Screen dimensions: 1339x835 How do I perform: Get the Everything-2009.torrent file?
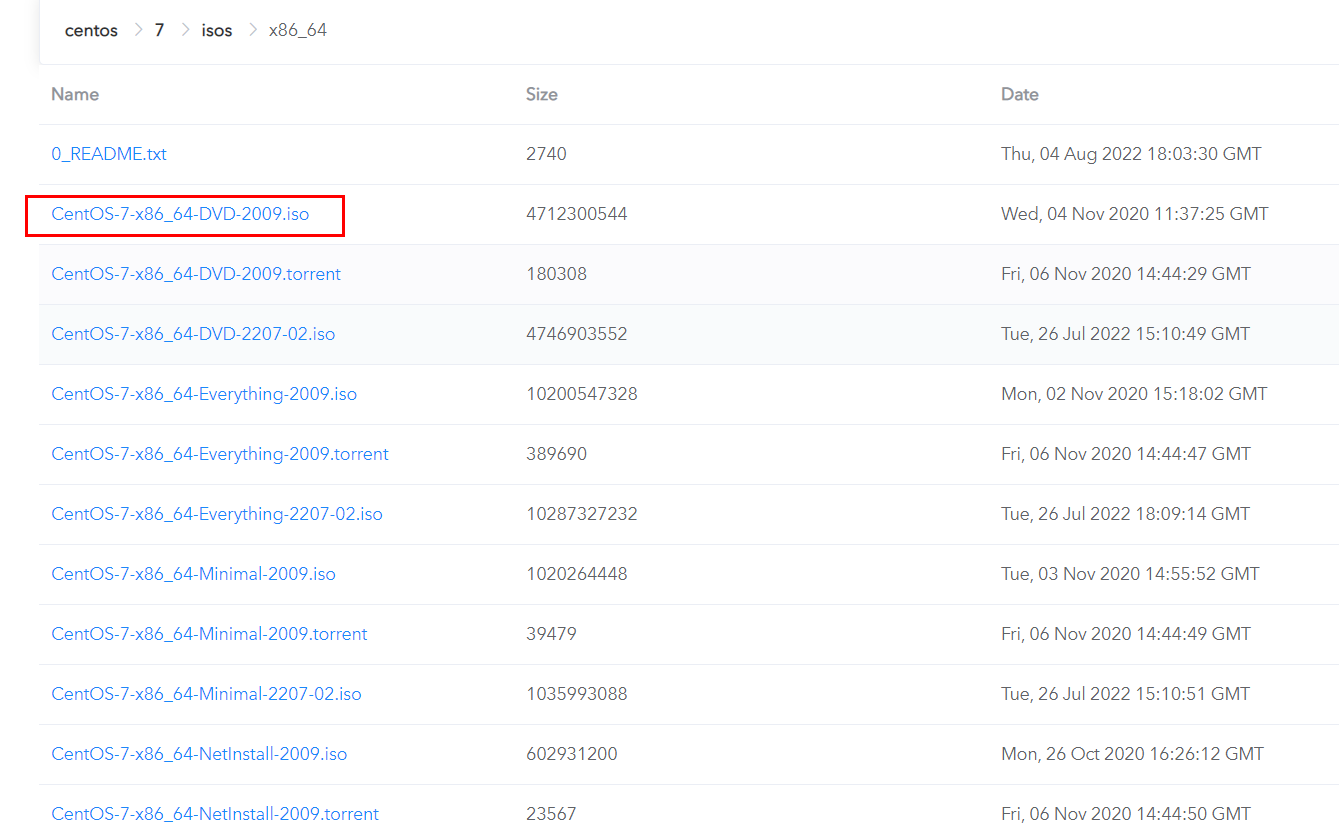[220, 454]
